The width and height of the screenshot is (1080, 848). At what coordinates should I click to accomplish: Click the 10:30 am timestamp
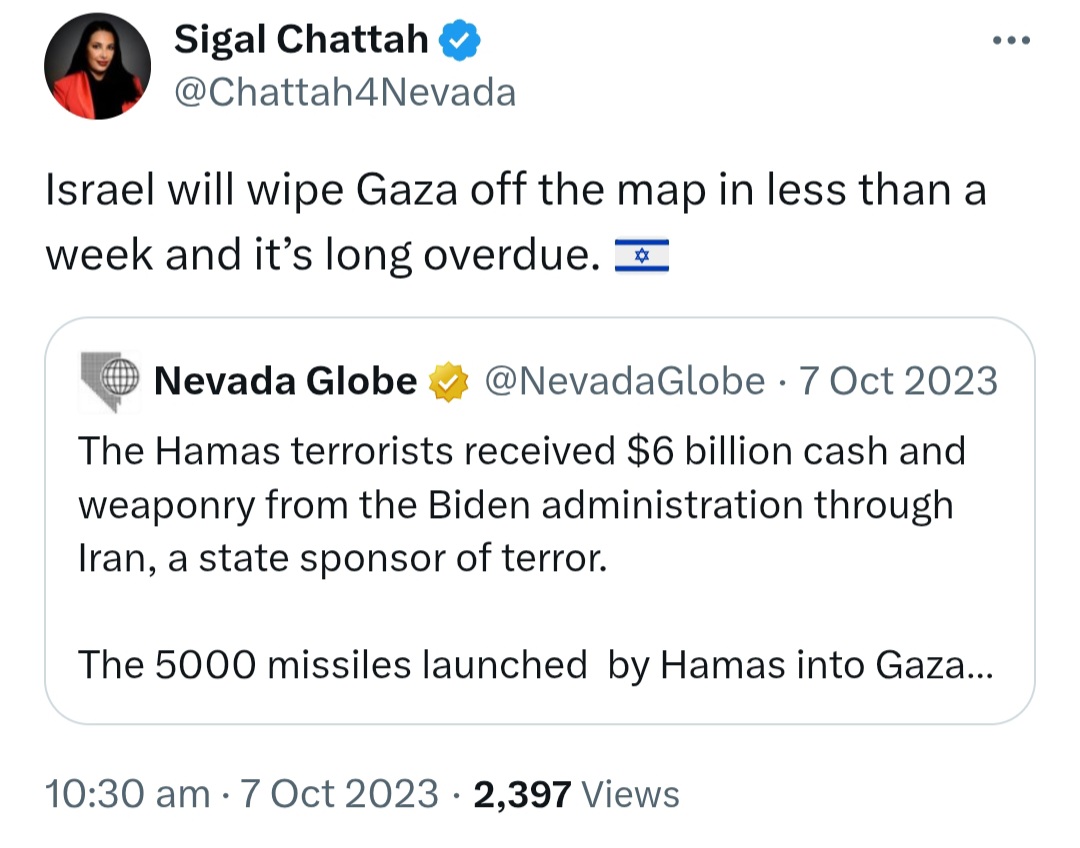pyautogui.click(x=127, y=794)
